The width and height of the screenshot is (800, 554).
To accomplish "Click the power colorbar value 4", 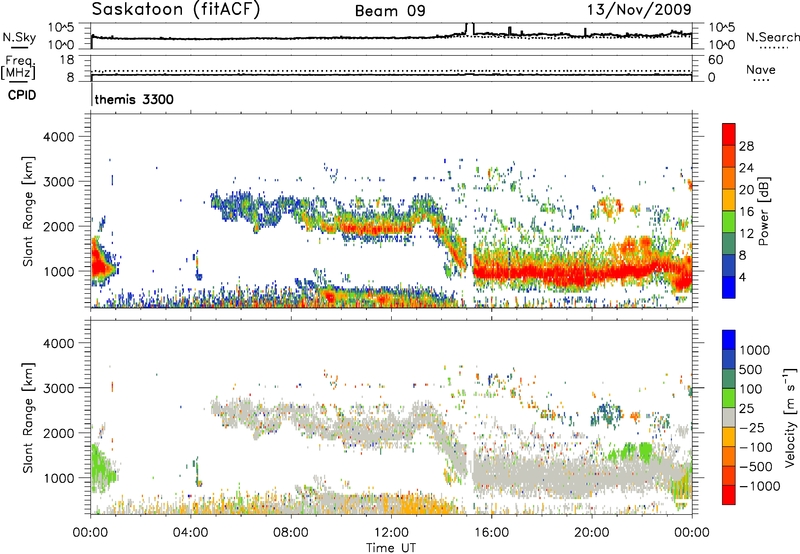I will coord(742,277).
